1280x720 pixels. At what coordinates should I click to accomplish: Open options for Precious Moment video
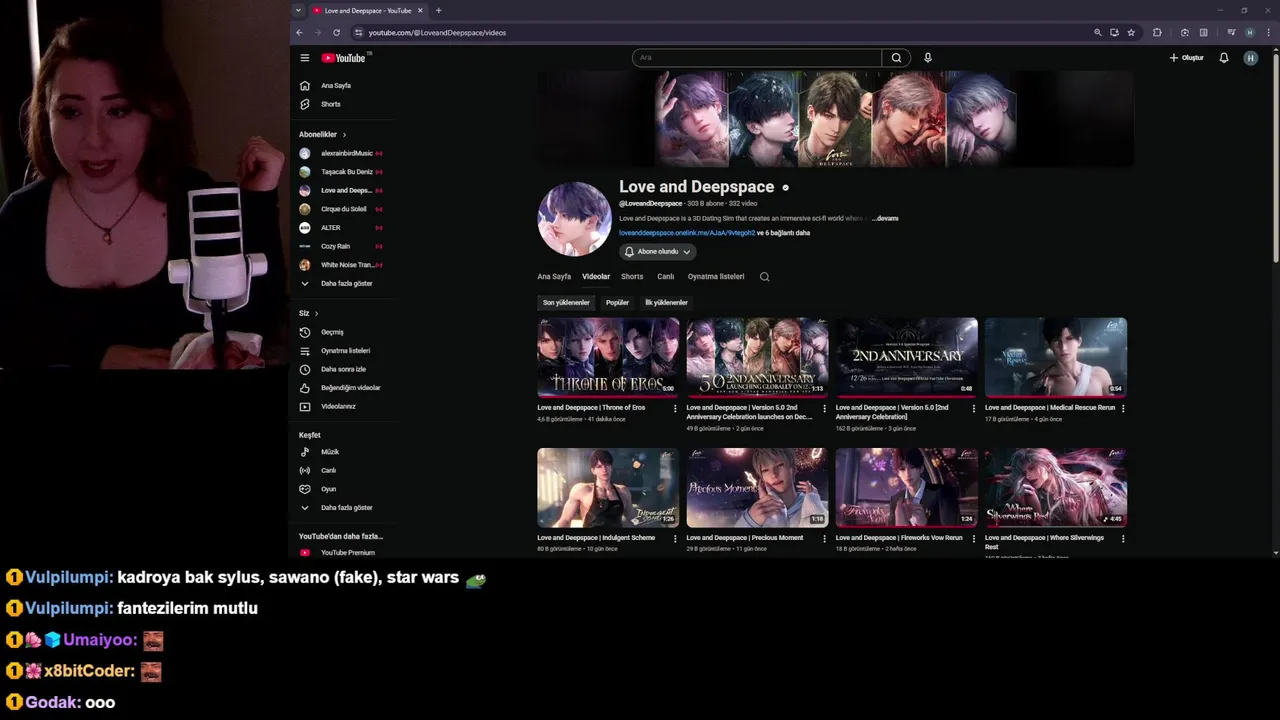(824, 538)
